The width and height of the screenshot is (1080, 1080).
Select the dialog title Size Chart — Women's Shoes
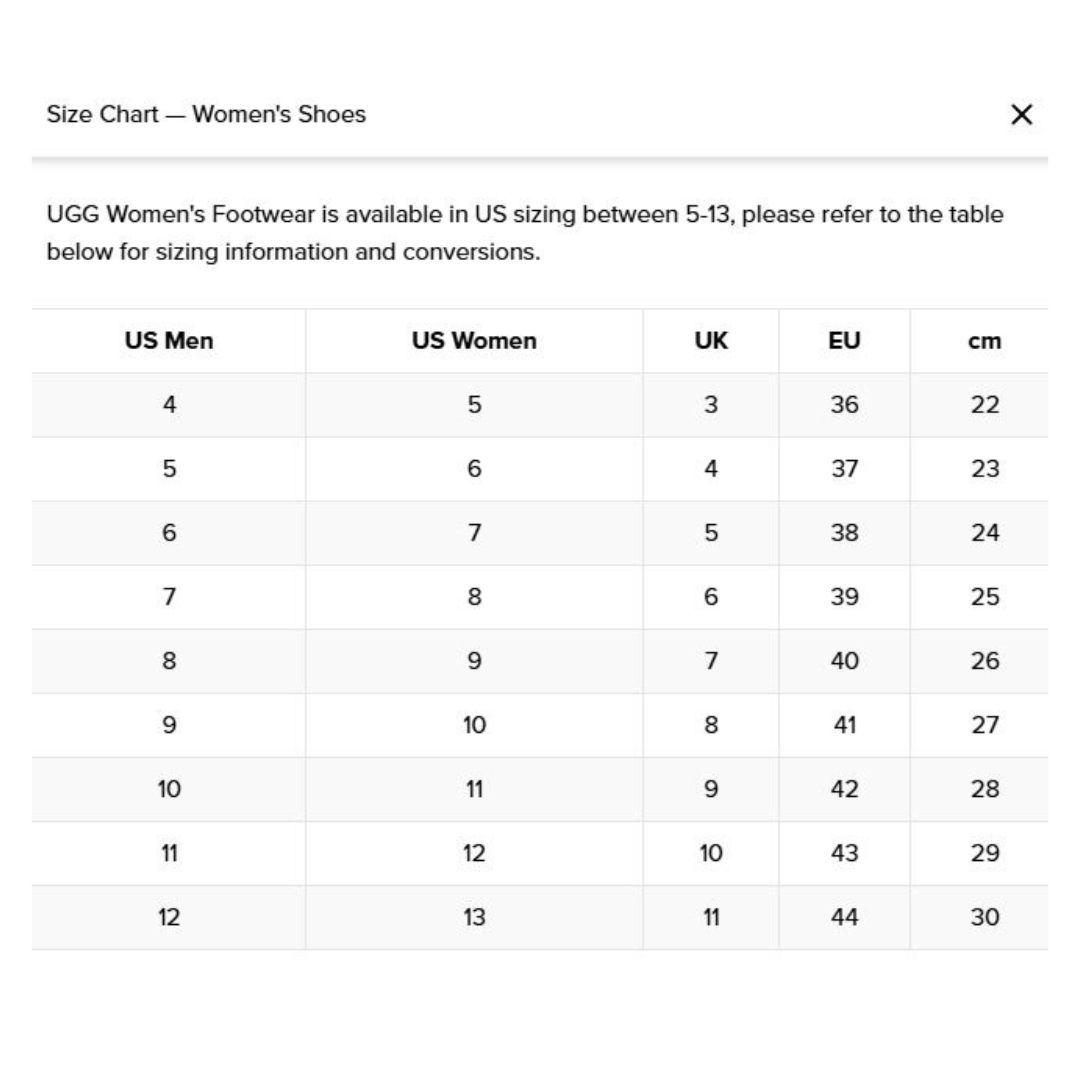point(206,114)
